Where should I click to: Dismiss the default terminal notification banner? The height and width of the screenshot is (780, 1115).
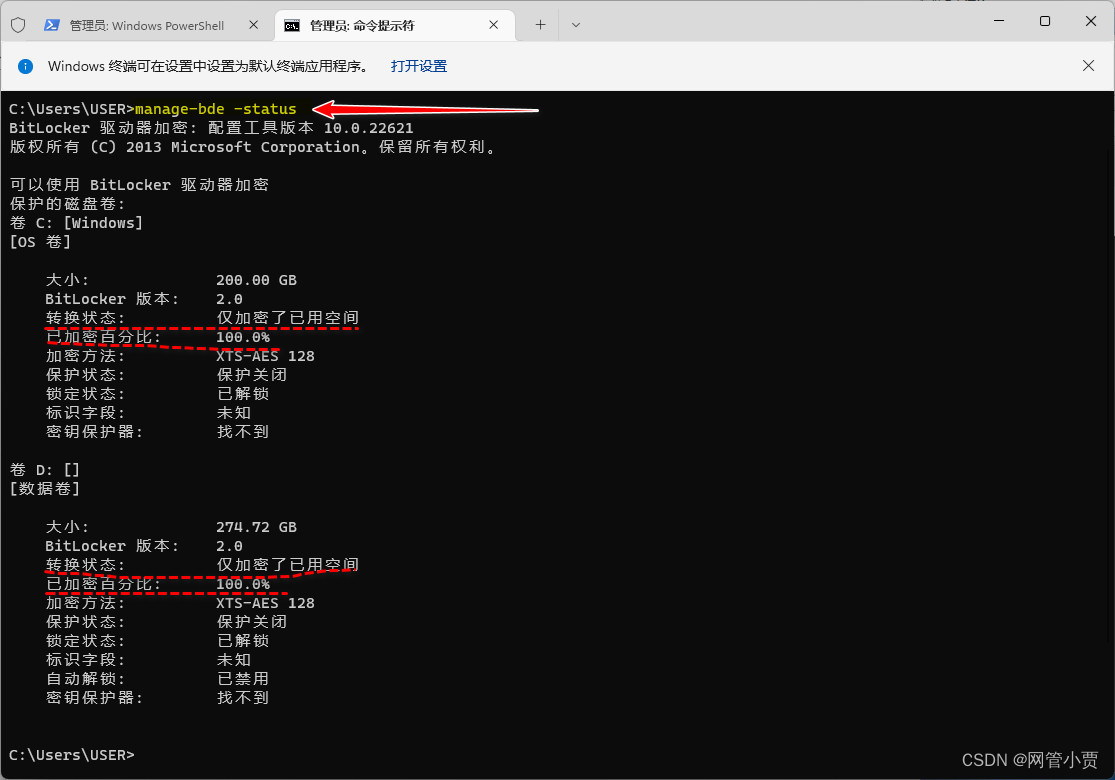coord(1089,66)
